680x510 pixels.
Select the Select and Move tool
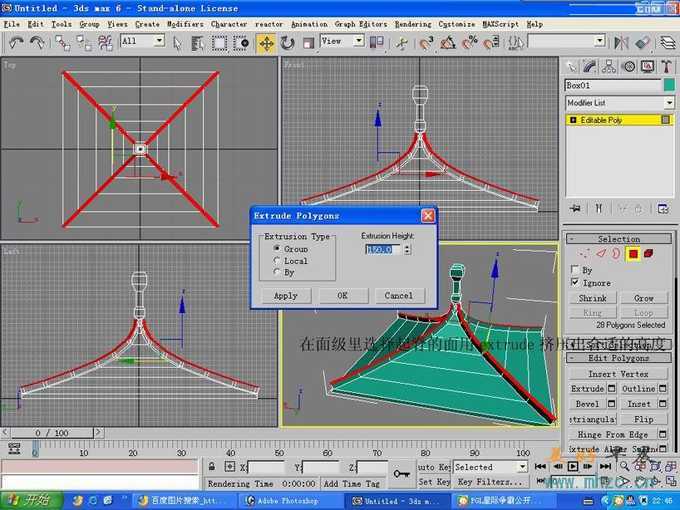[266, 42]
